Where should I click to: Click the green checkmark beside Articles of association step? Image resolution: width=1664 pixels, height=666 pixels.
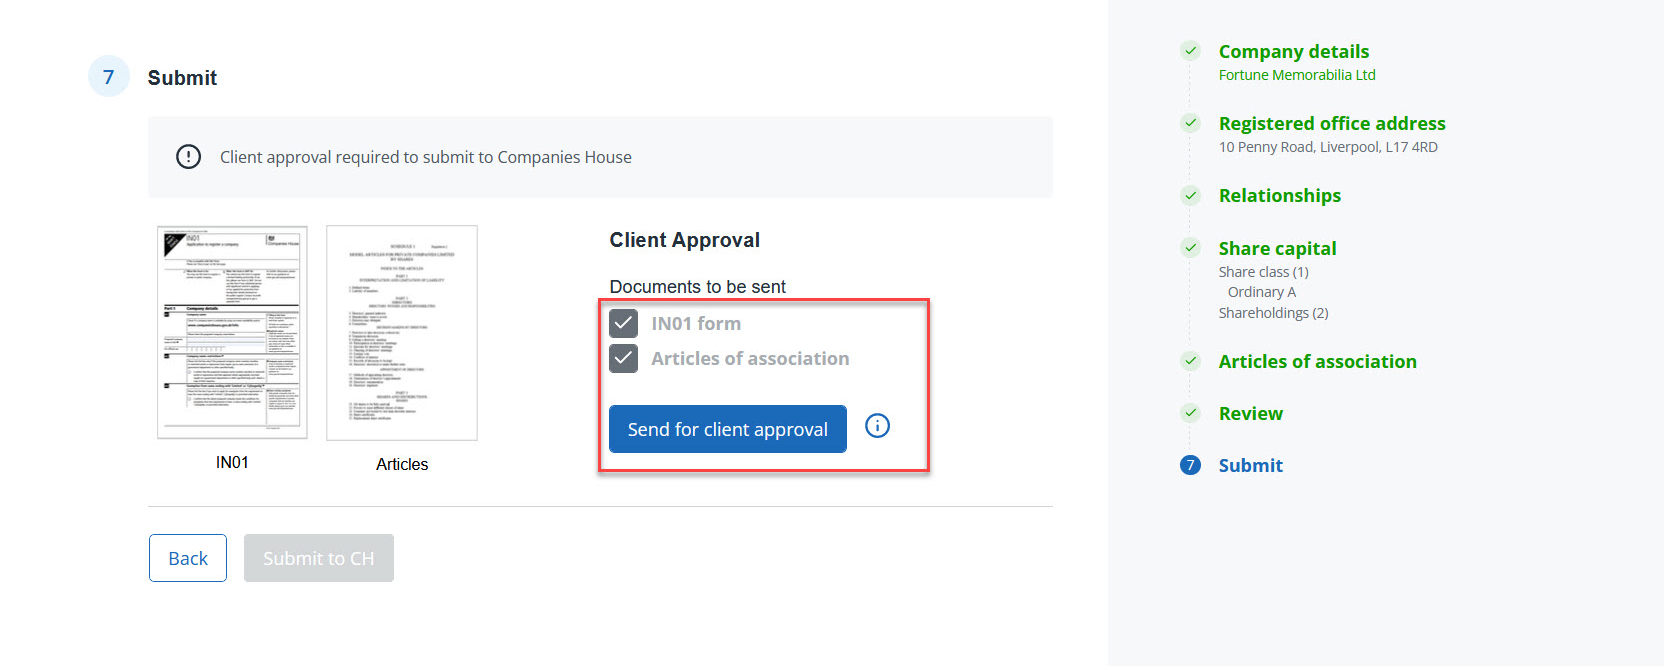click(1190, 361)
